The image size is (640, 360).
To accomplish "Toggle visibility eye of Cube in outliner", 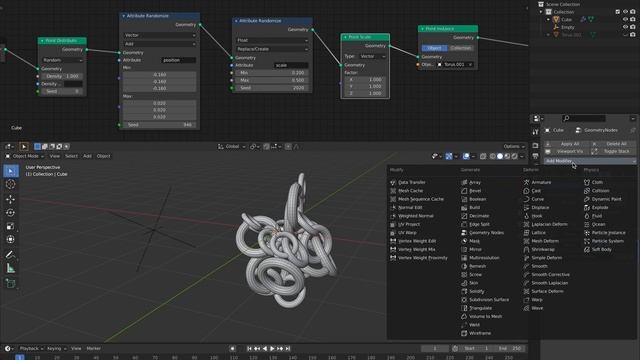I will coord(625,19).
